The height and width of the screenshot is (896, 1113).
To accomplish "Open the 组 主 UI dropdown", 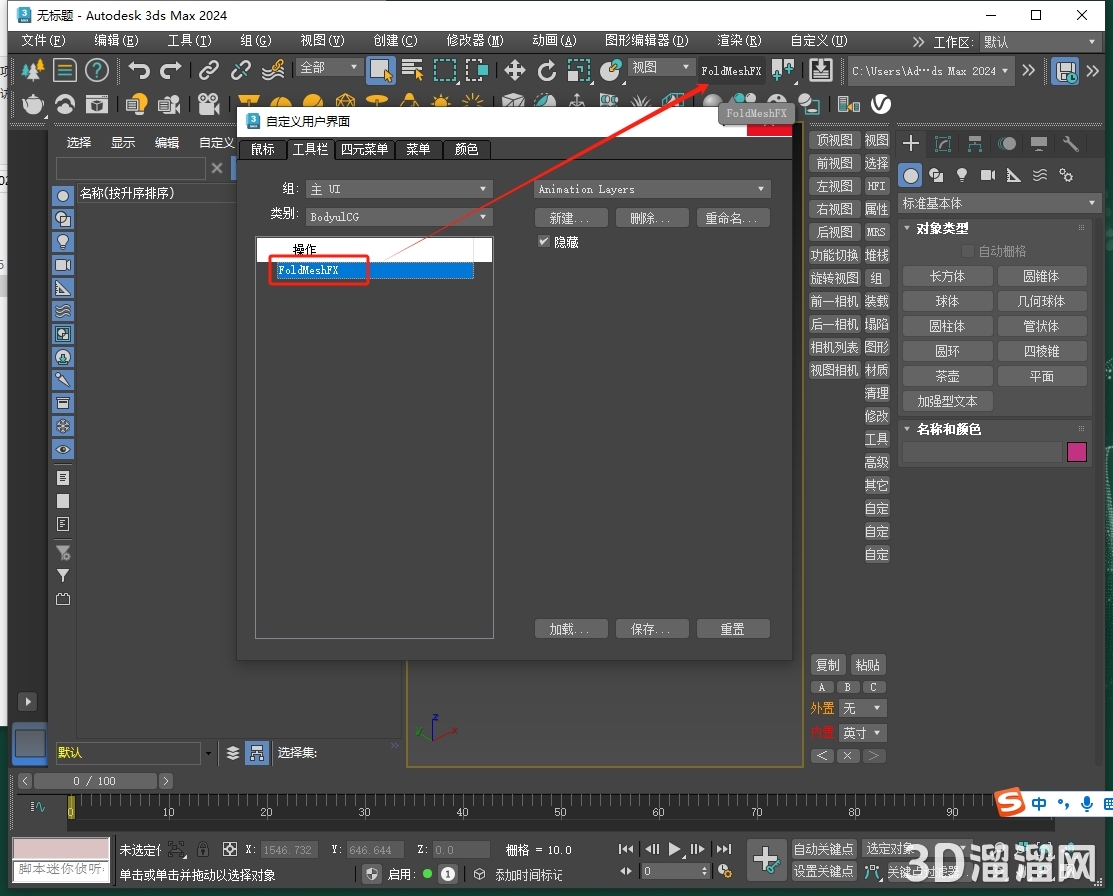I will [x=399, y=190].
